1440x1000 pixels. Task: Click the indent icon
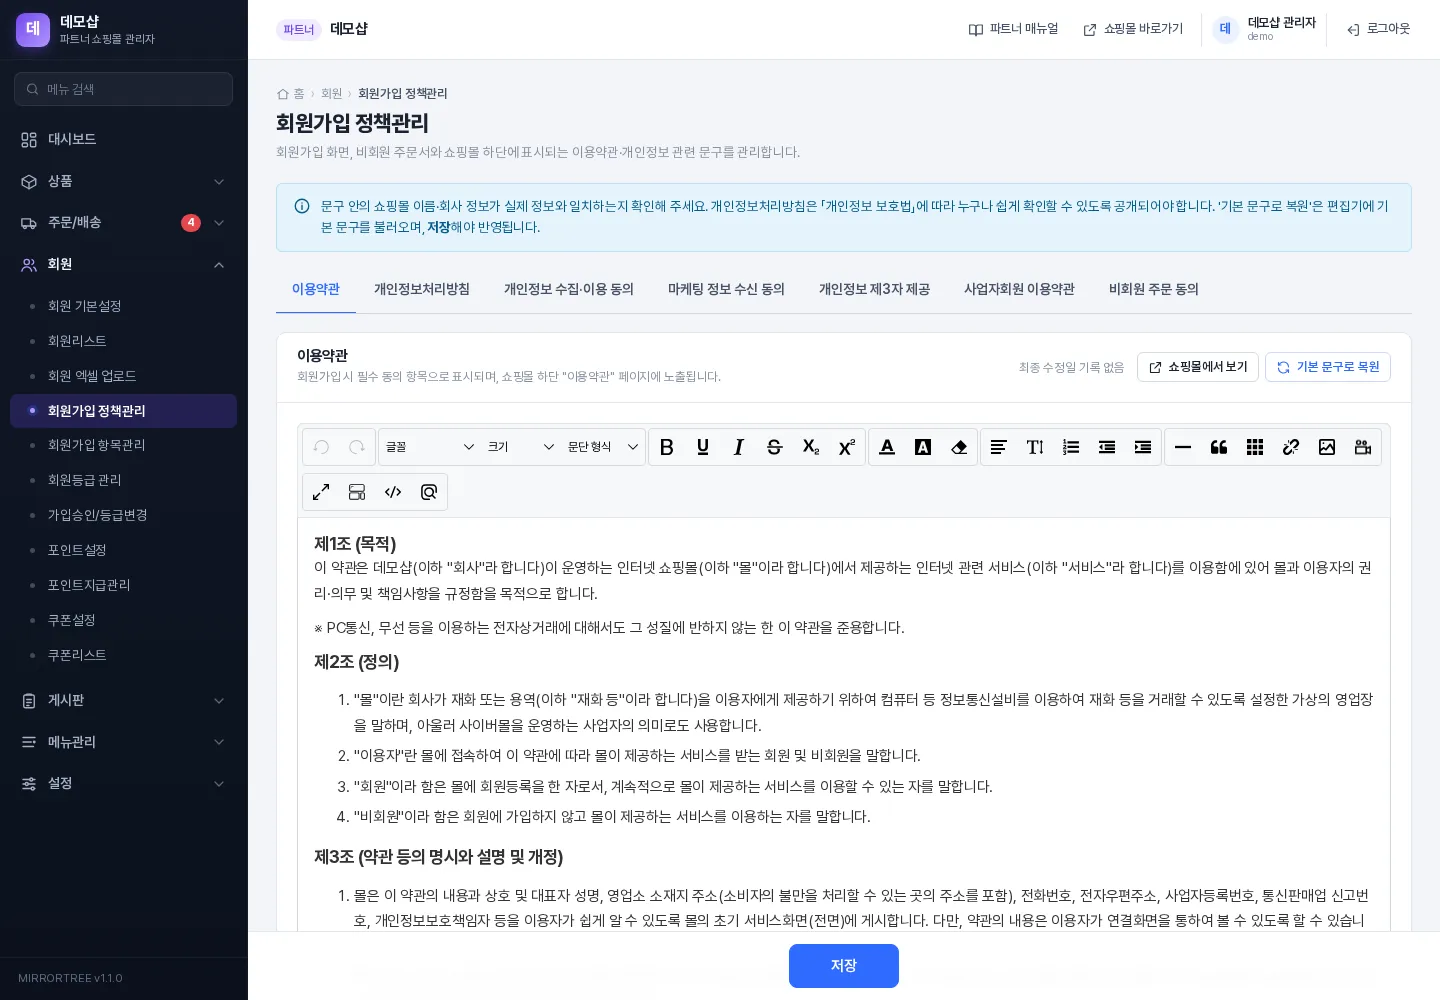coord(1143,447)
